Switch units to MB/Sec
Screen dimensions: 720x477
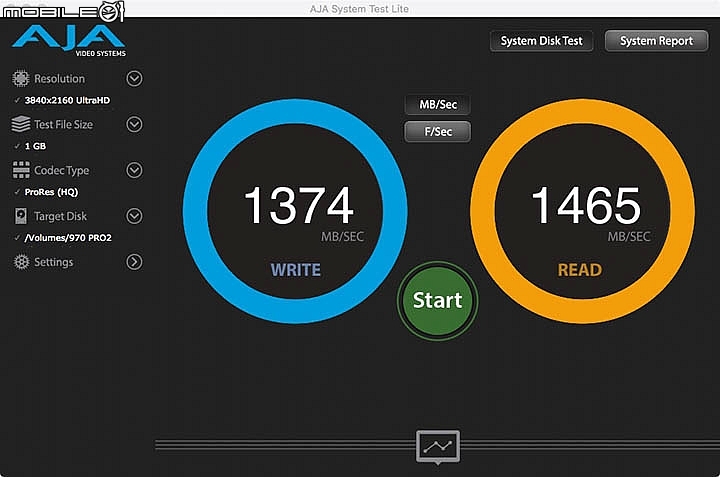(x=438, y=105)
